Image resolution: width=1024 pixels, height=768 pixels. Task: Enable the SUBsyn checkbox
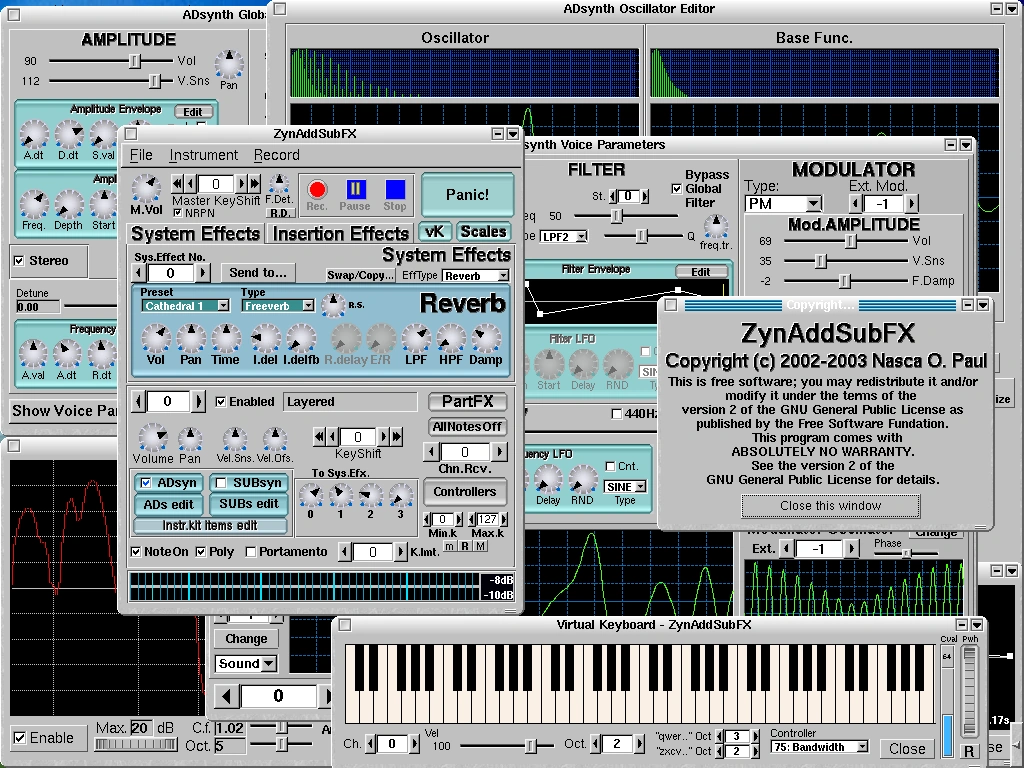(x=219, y=483)
